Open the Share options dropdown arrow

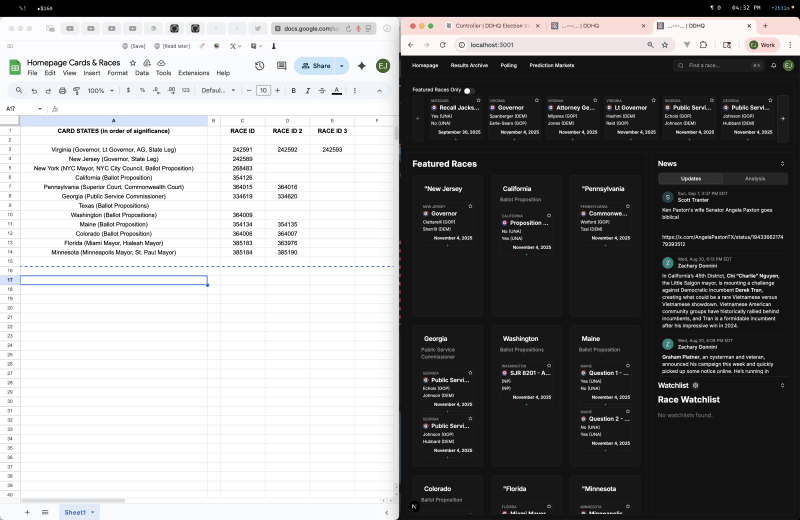[342, 66]
